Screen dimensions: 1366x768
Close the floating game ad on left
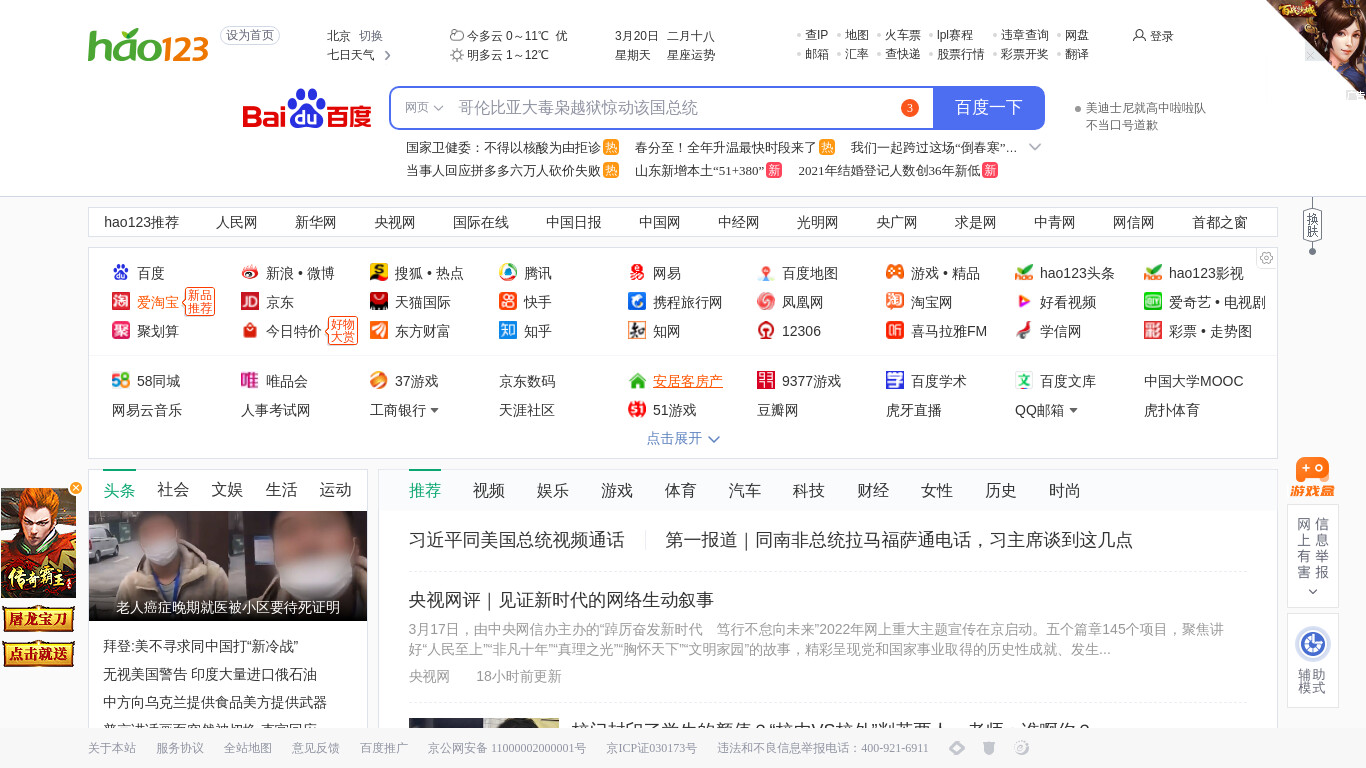pos(76,488)
